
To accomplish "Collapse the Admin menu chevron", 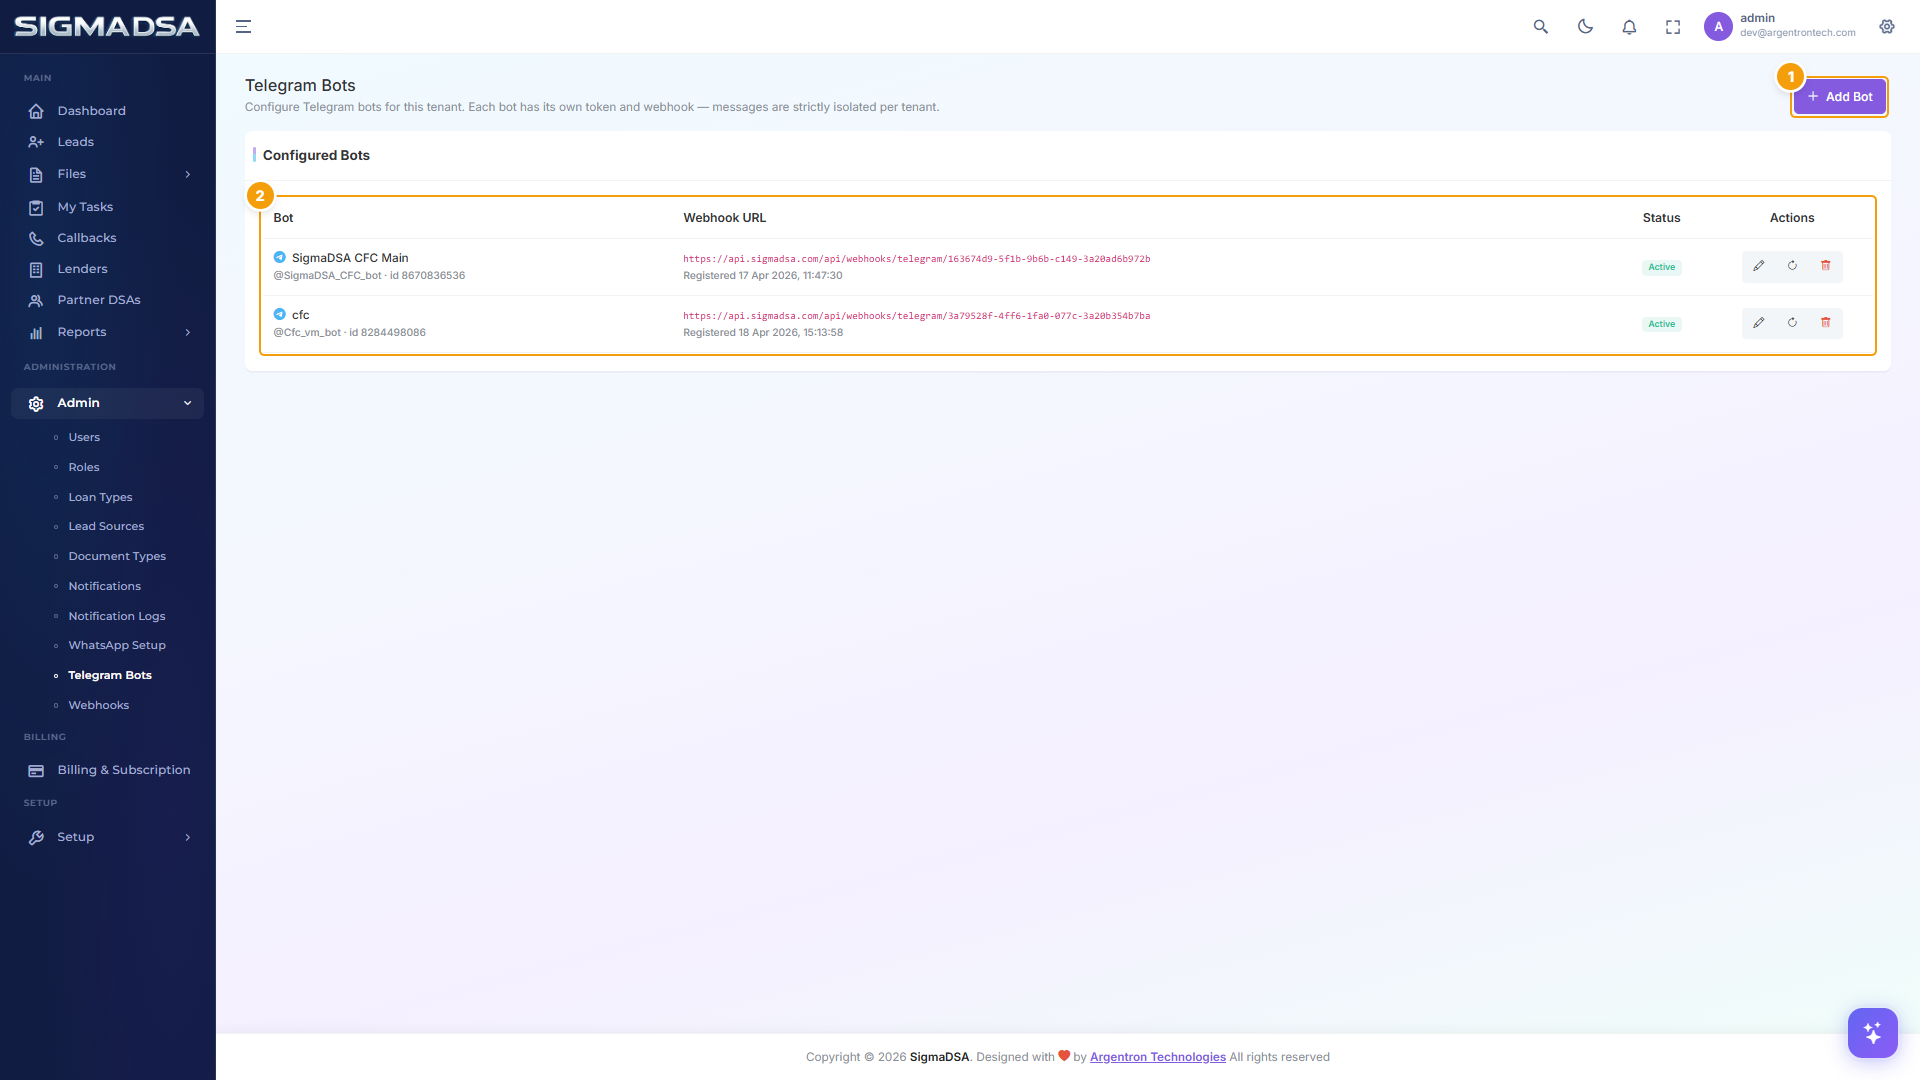I will pyautogui.click(x=187, y=403).
